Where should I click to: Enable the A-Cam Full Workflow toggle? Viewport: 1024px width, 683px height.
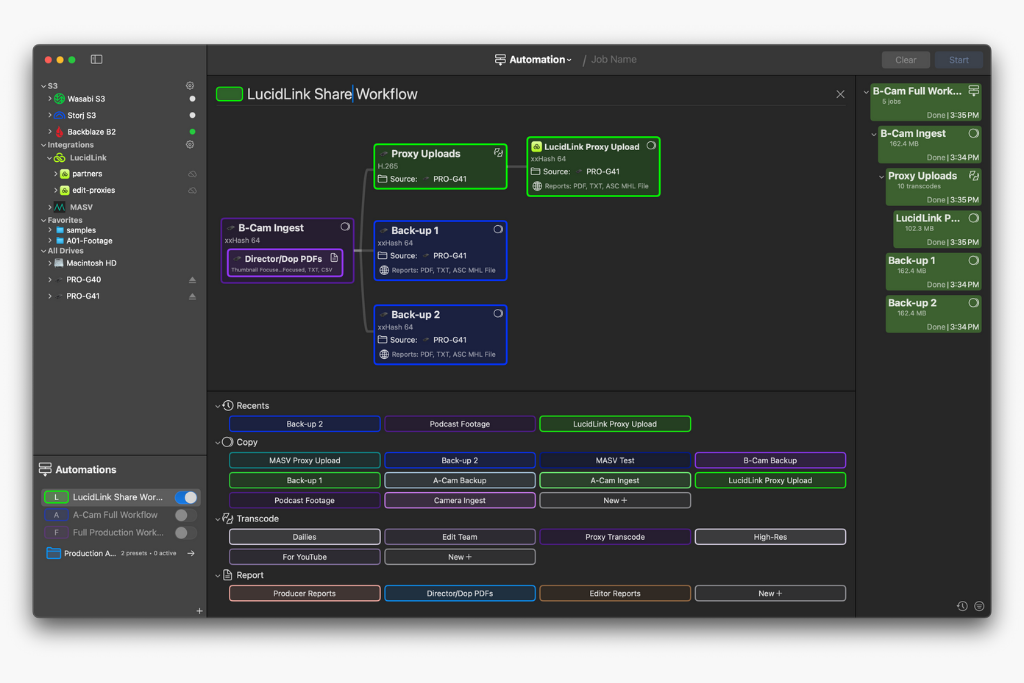(x=182, y=515)
